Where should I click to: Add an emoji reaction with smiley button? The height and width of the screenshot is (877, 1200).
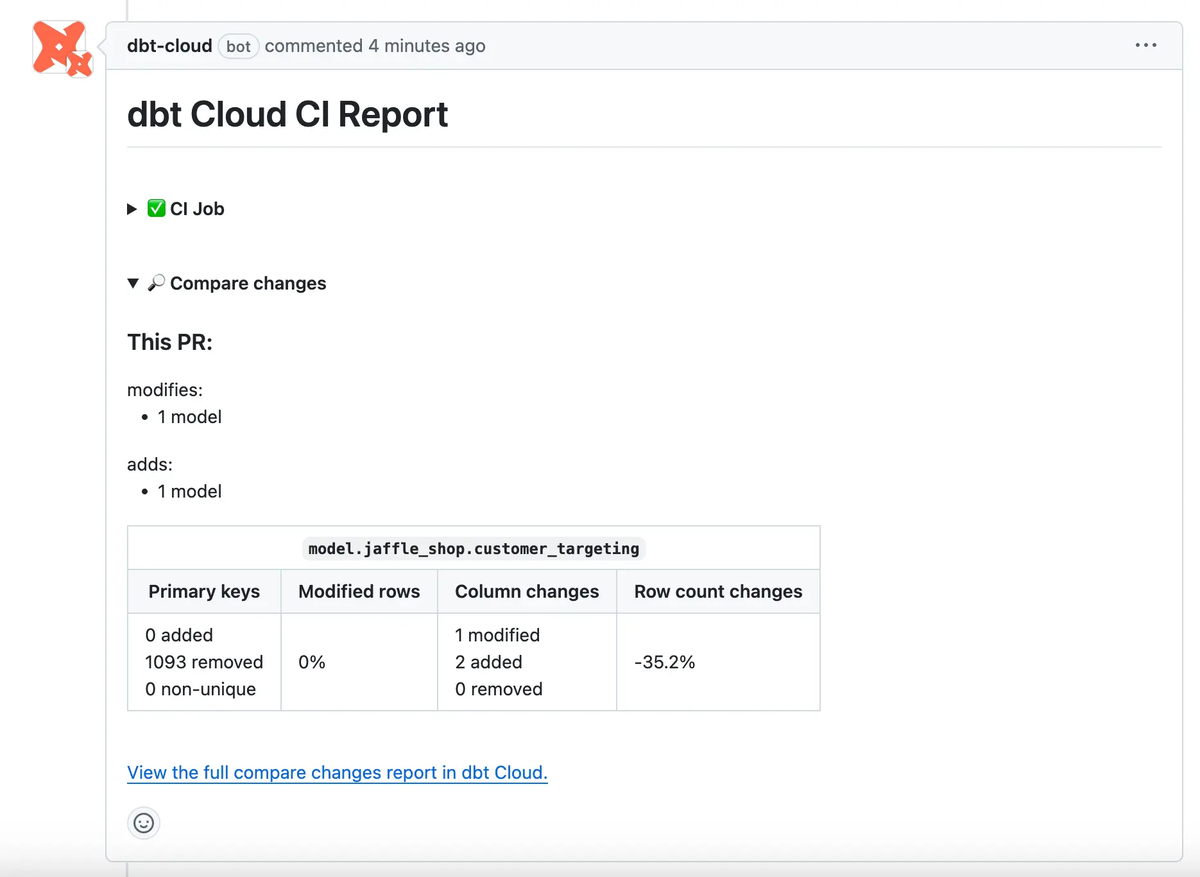coord(144,823)
